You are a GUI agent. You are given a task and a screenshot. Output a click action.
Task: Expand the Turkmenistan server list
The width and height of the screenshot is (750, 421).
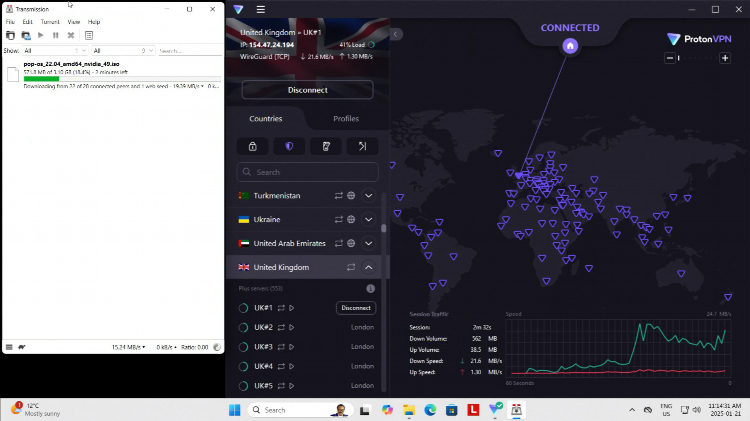(368, 196)
